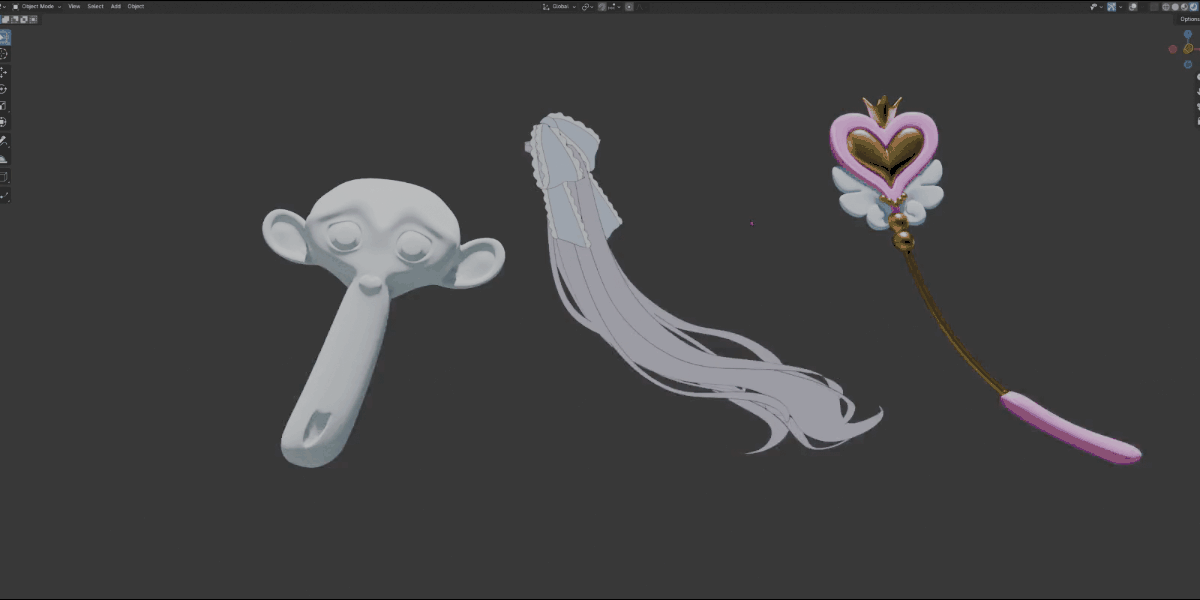Select the Select Box tool

coord(4,37)
